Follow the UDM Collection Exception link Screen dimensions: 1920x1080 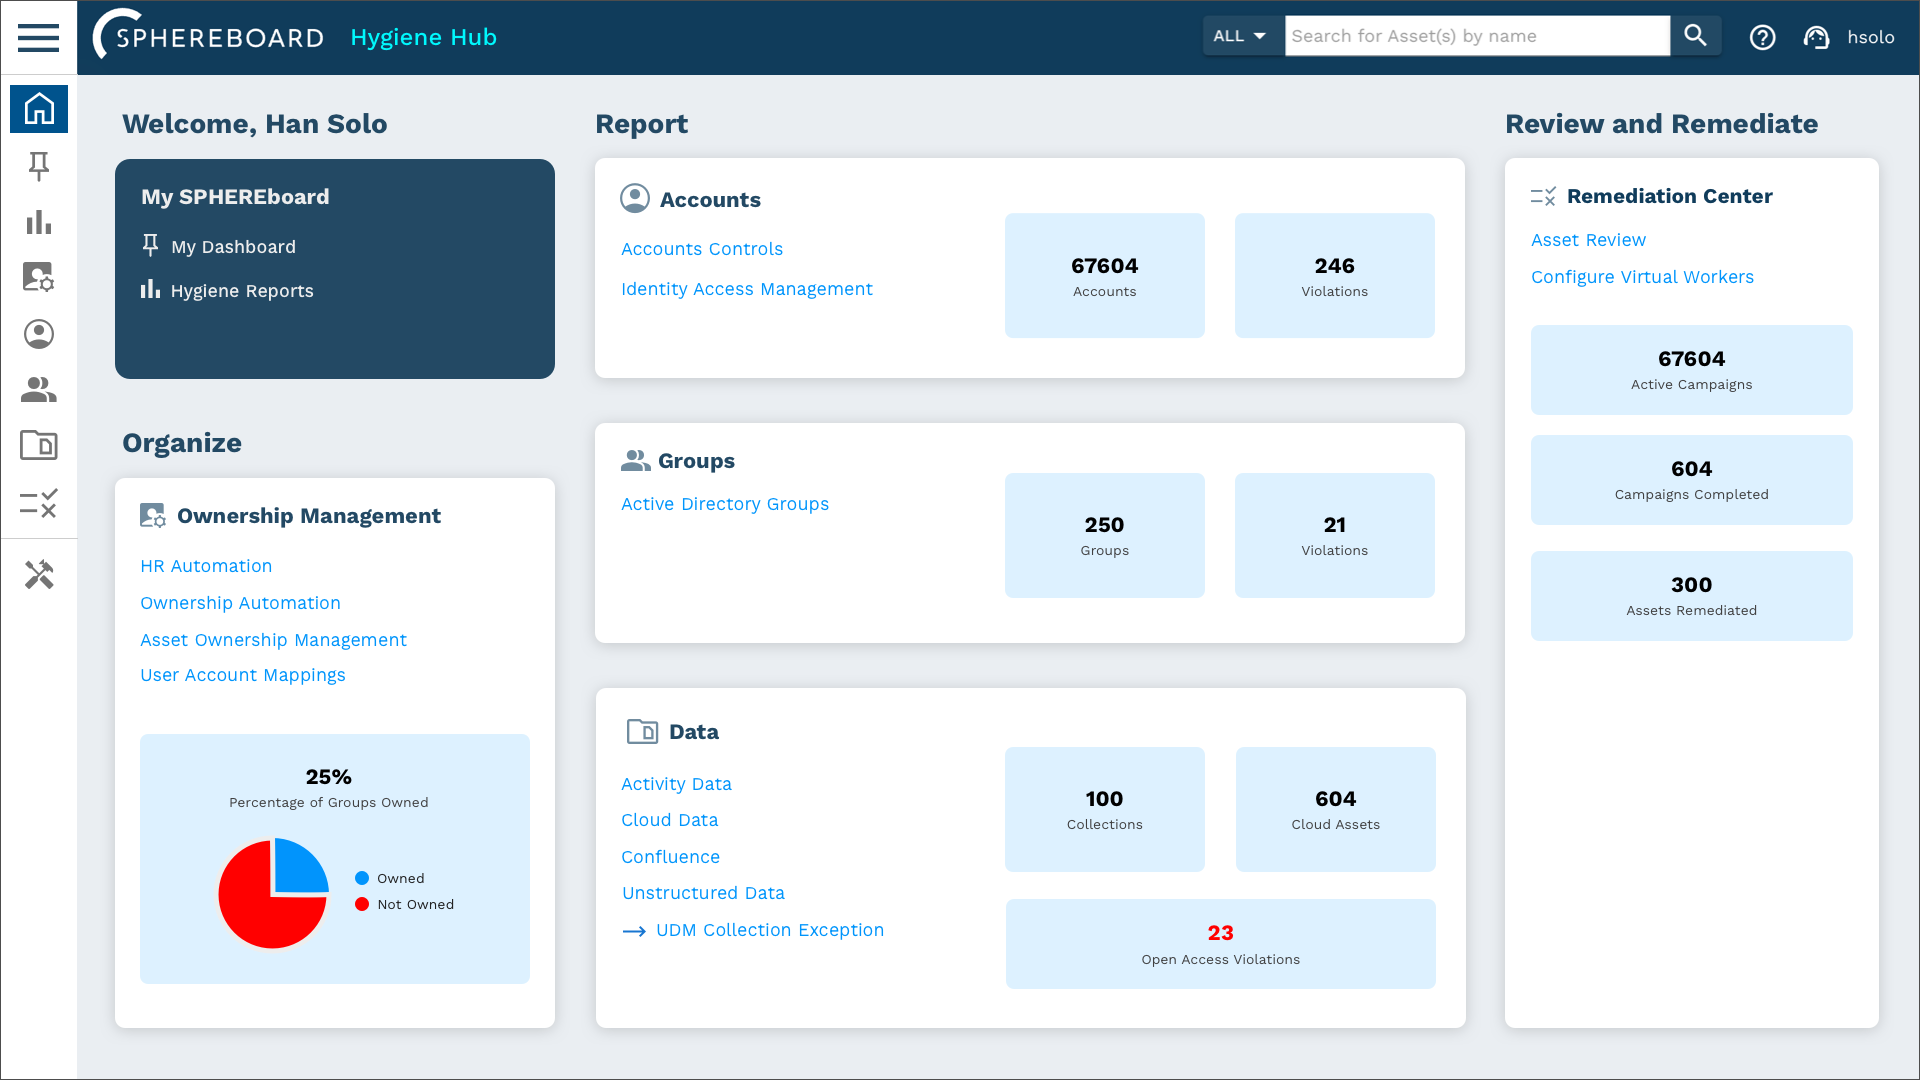[x=769, y=930]
